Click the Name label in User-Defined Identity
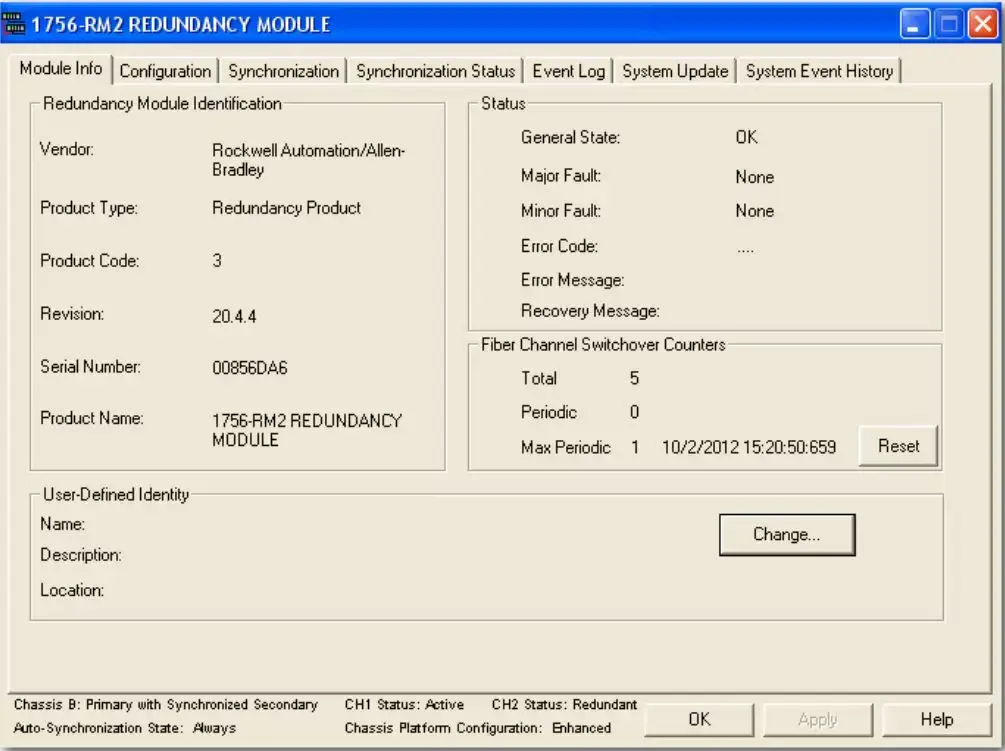The height and width of the screenshot is (751, 1005). point(62,524)
